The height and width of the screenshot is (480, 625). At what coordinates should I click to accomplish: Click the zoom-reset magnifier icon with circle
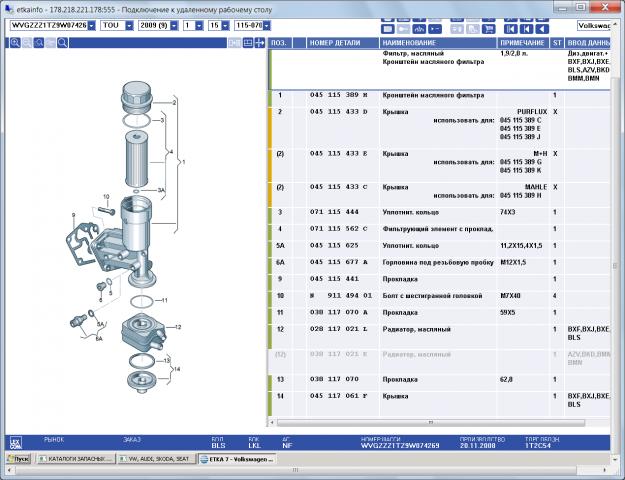[39, 43]
